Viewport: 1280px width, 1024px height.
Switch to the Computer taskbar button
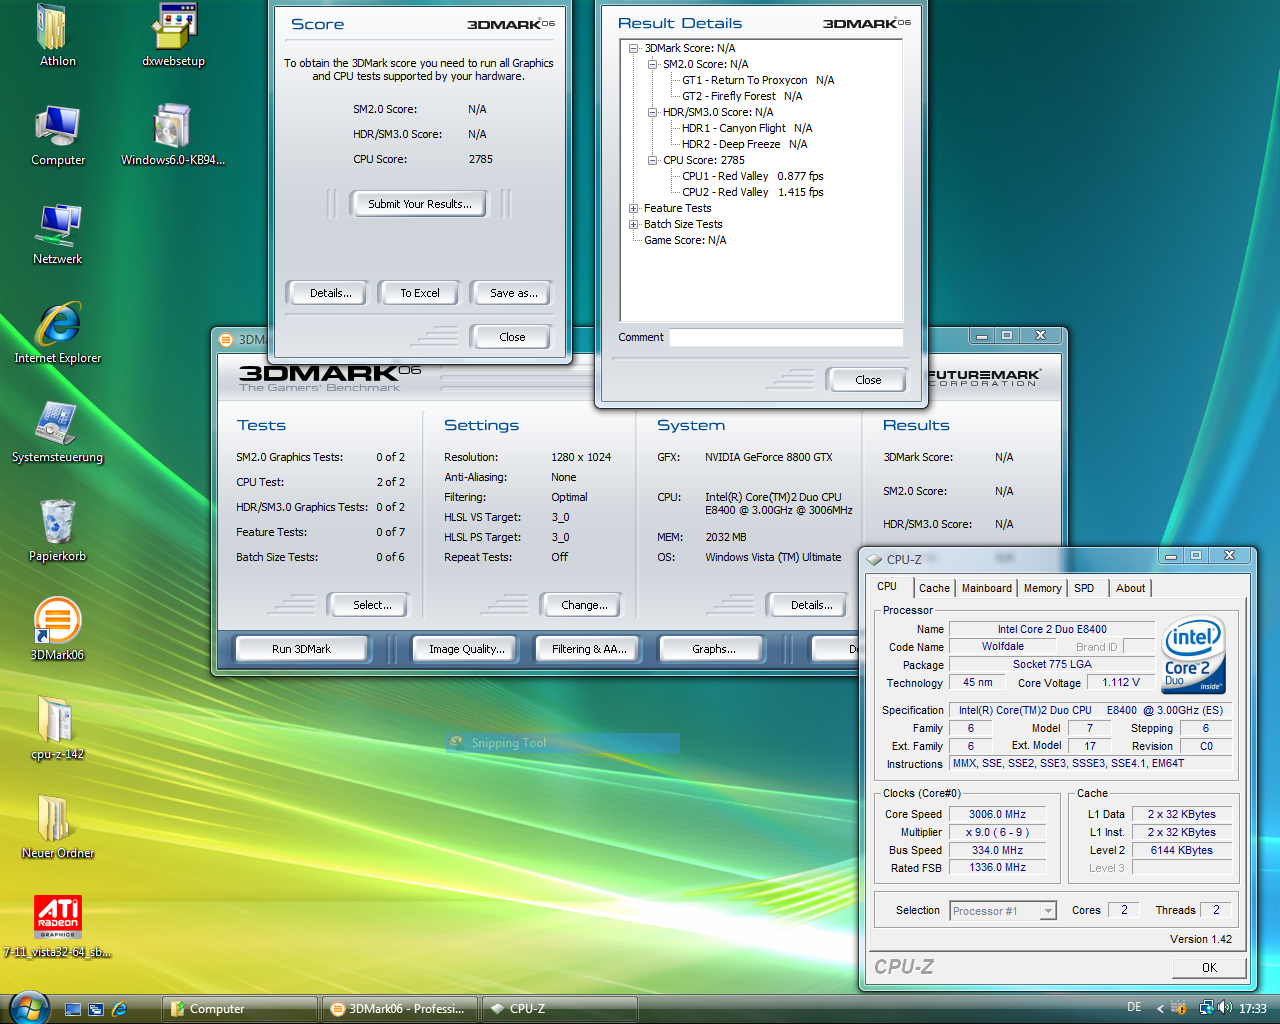point(240,1009)
